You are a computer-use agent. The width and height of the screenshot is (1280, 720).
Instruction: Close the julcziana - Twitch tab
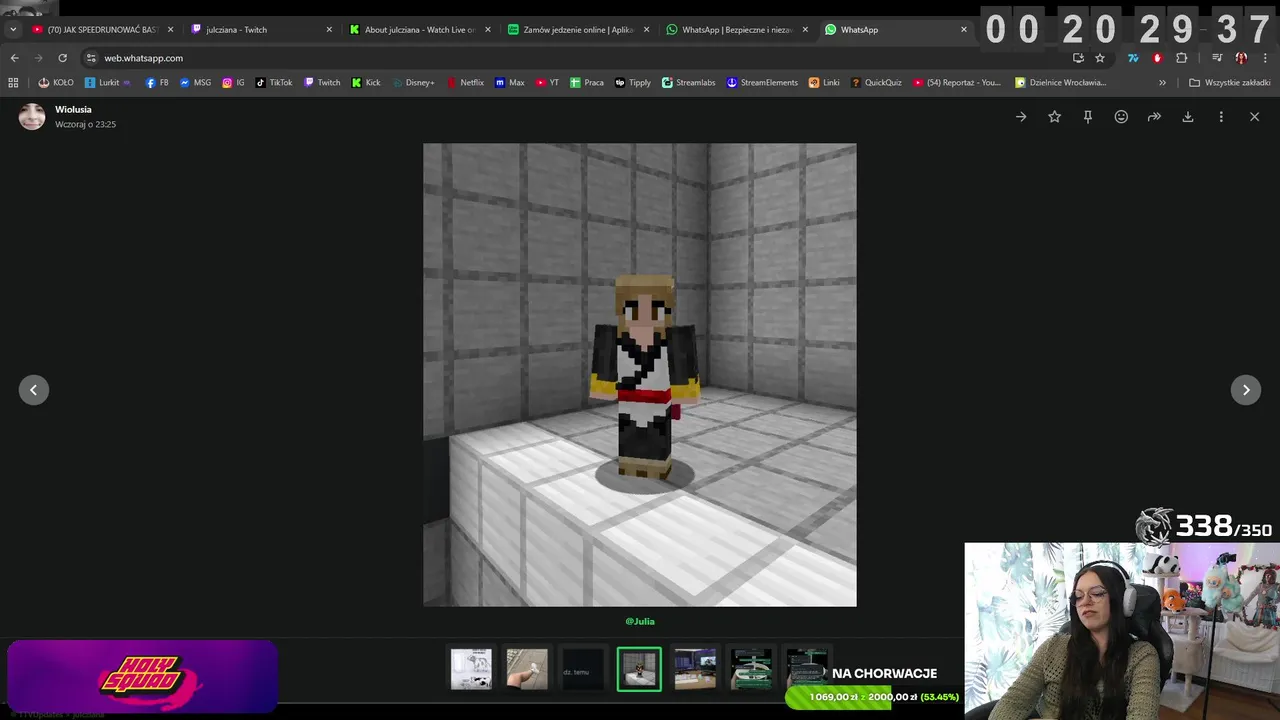tap(329, 30)
